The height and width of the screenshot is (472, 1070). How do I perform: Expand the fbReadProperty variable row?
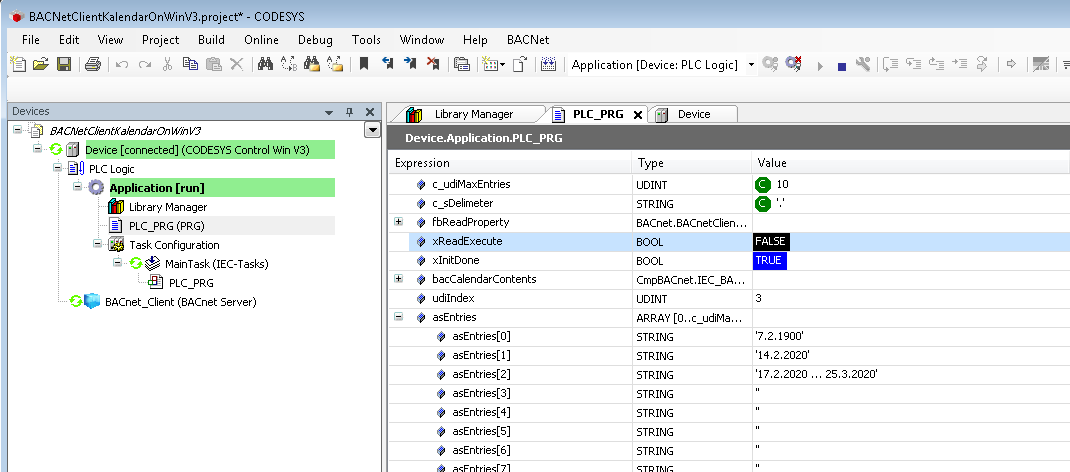click(399, 222)
